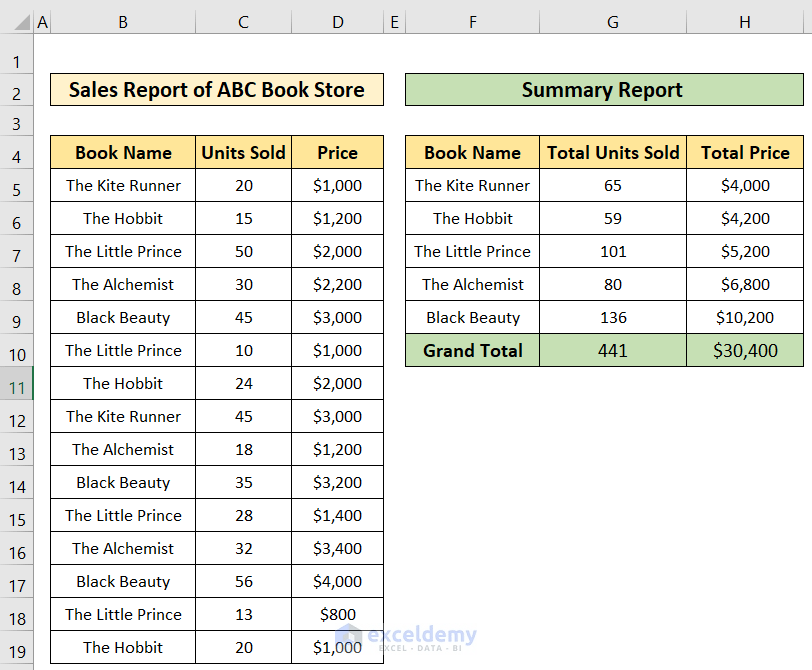Select The Kite Runner cell in sales table
This screenshot has height=670, width=812.
point(122,185)
